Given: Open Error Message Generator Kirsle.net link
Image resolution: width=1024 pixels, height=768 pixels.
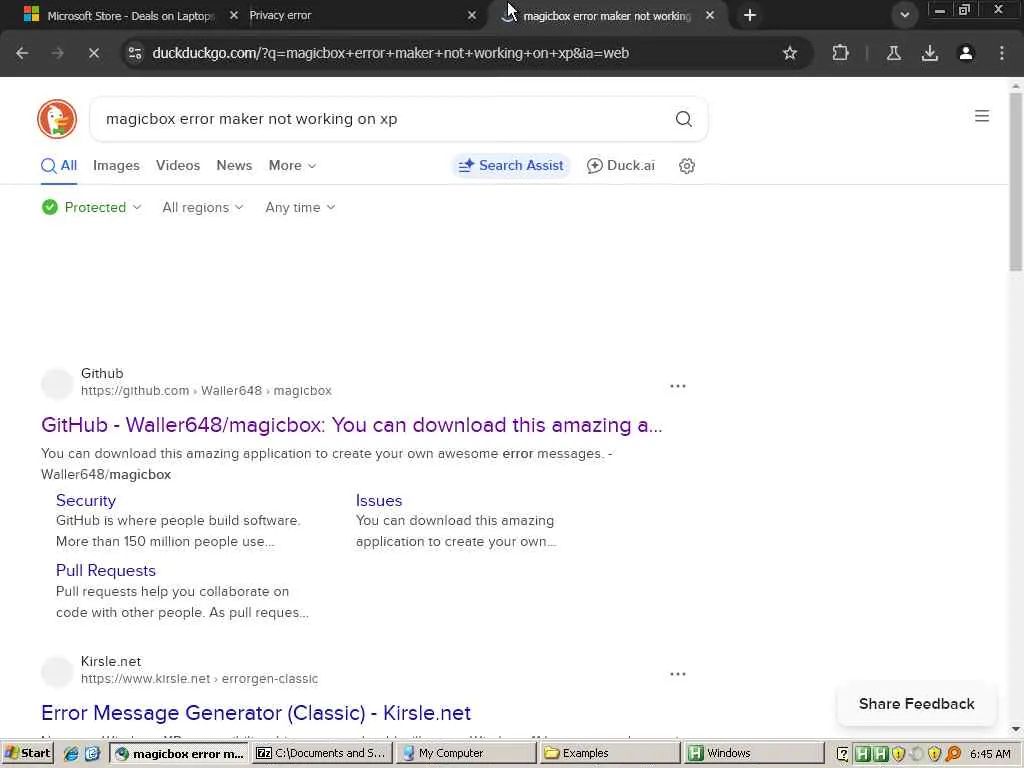Looking at the screenshot, I should coord(256,713).
